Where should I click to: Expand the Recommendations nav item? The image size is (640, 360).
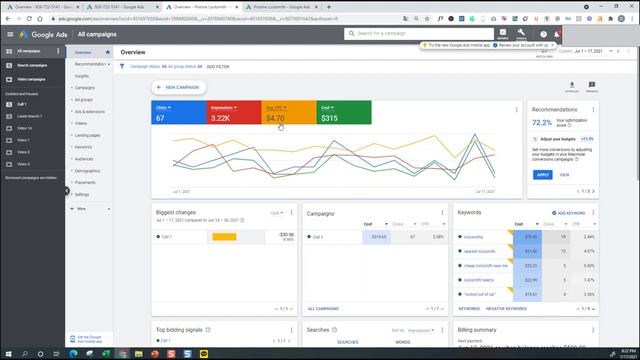[109, 64]
